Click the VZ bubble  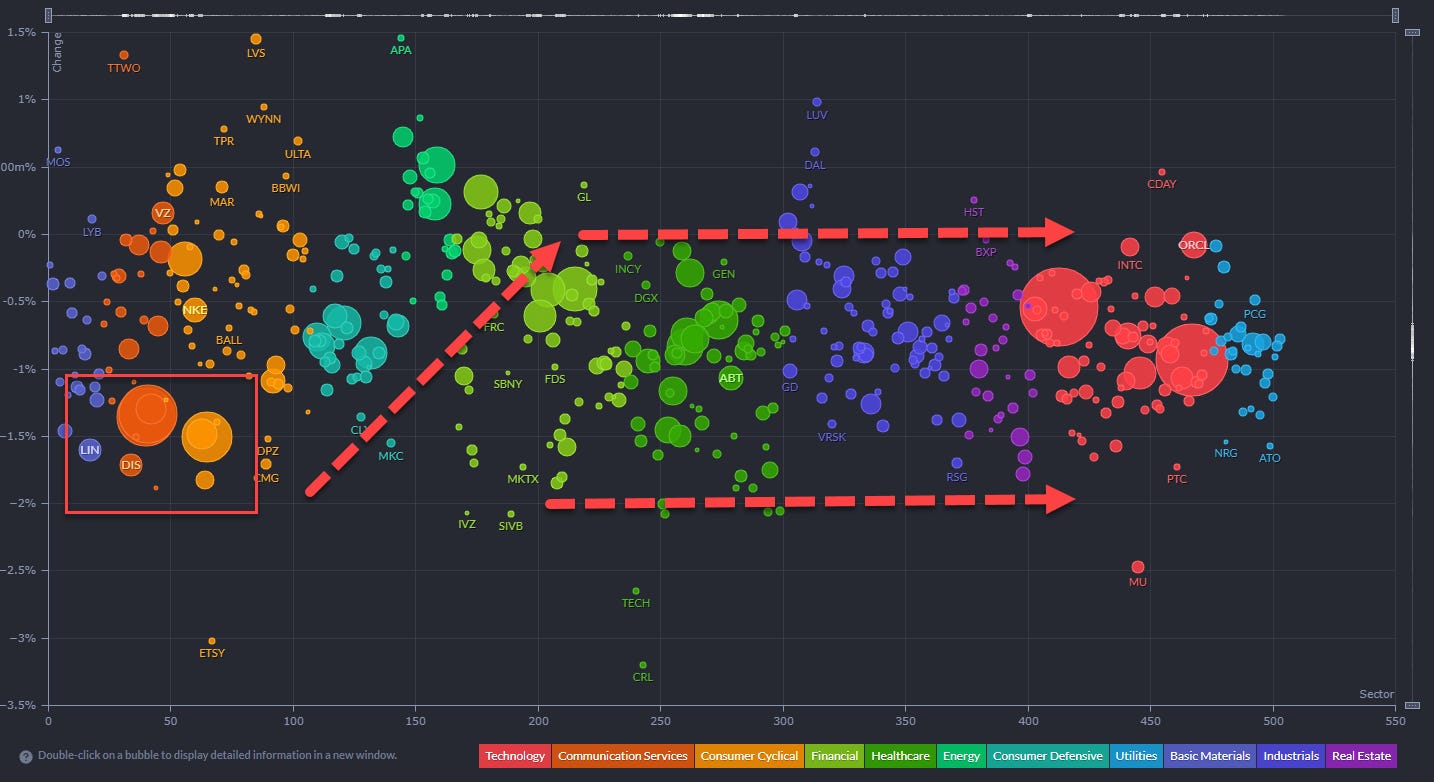point(163,213)
